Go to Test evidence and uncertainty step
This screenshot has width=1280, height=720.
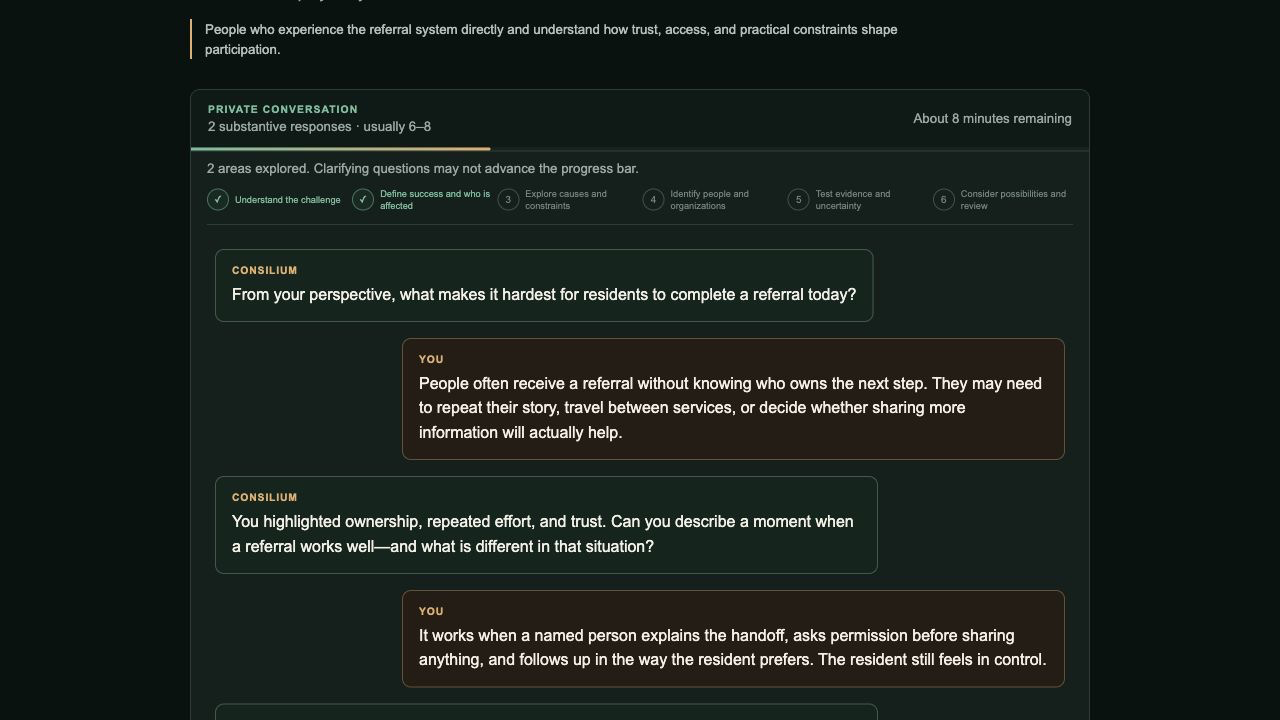click(852, 200)
